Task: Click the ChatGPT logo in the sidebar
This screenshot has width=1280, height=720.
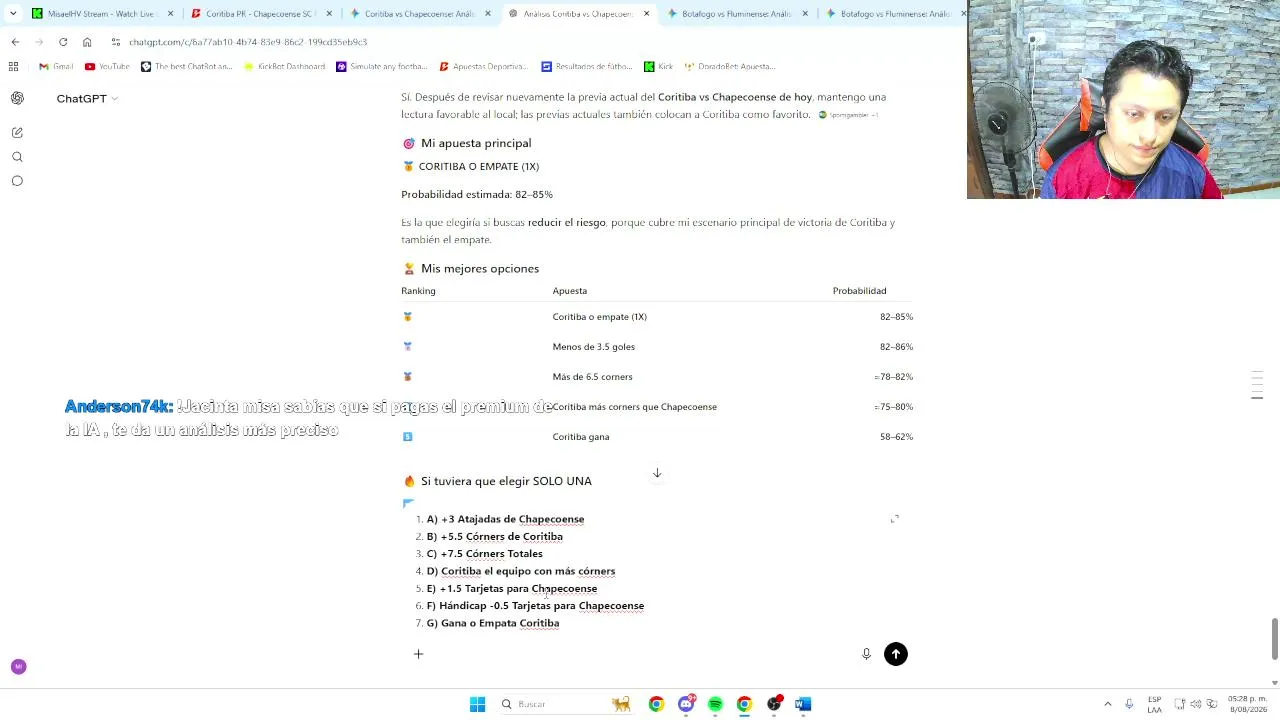Action: pos(17,98)
